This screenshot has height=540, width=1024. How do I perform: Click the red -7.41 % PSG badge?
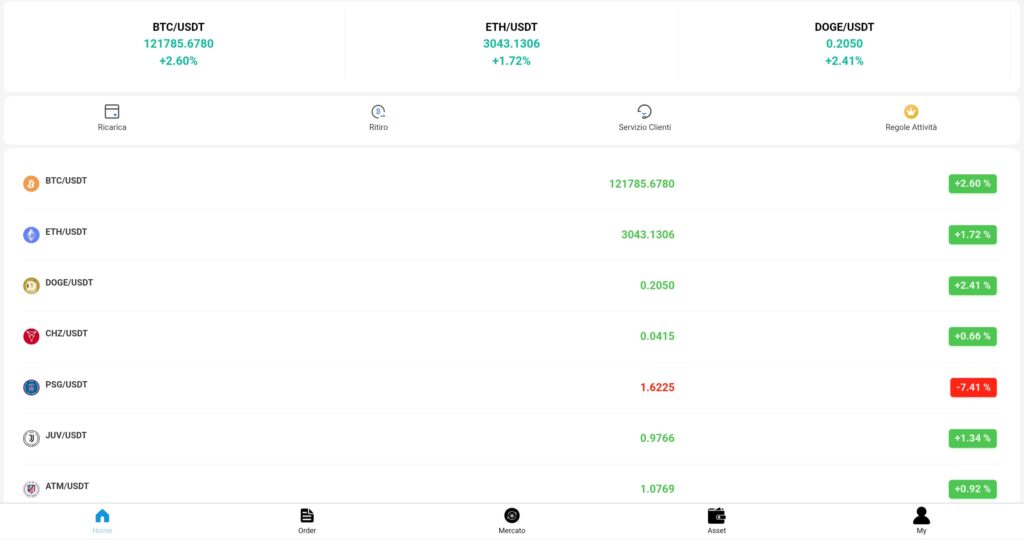tap(973, 387)
